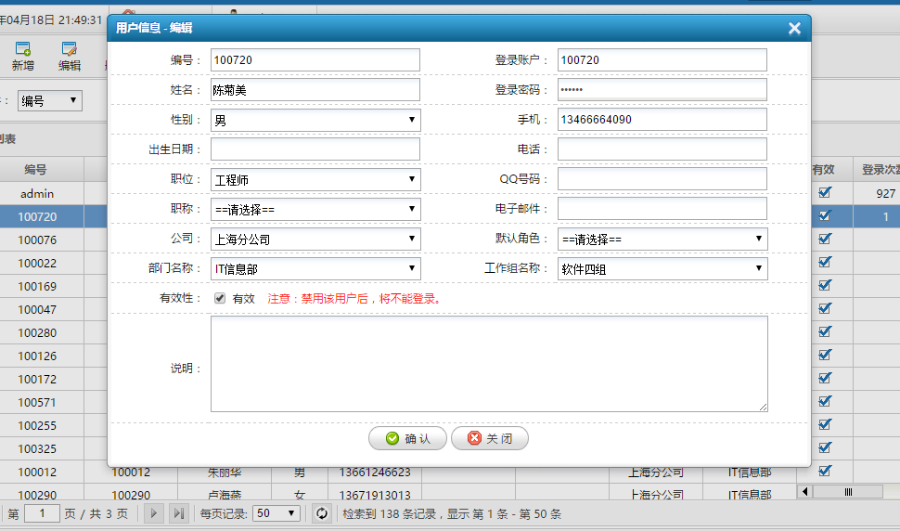Go to next page arrow in pager
Image resolution: width=900 pixels, height=531 pixels.
point(154,513)
